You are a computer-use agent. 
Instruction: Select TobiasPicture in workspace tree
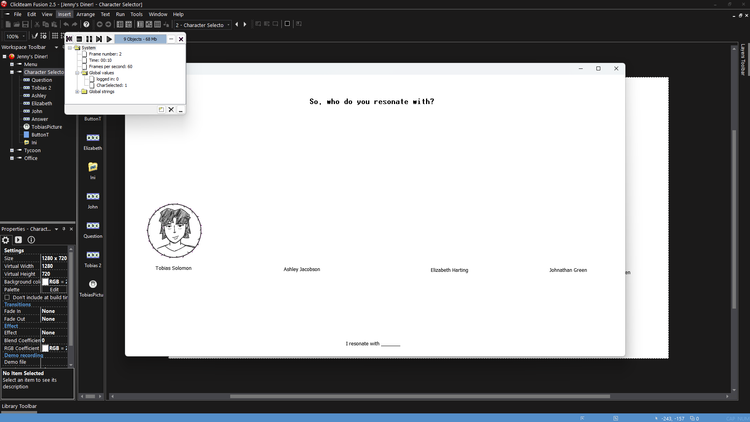tap(46, 127)
